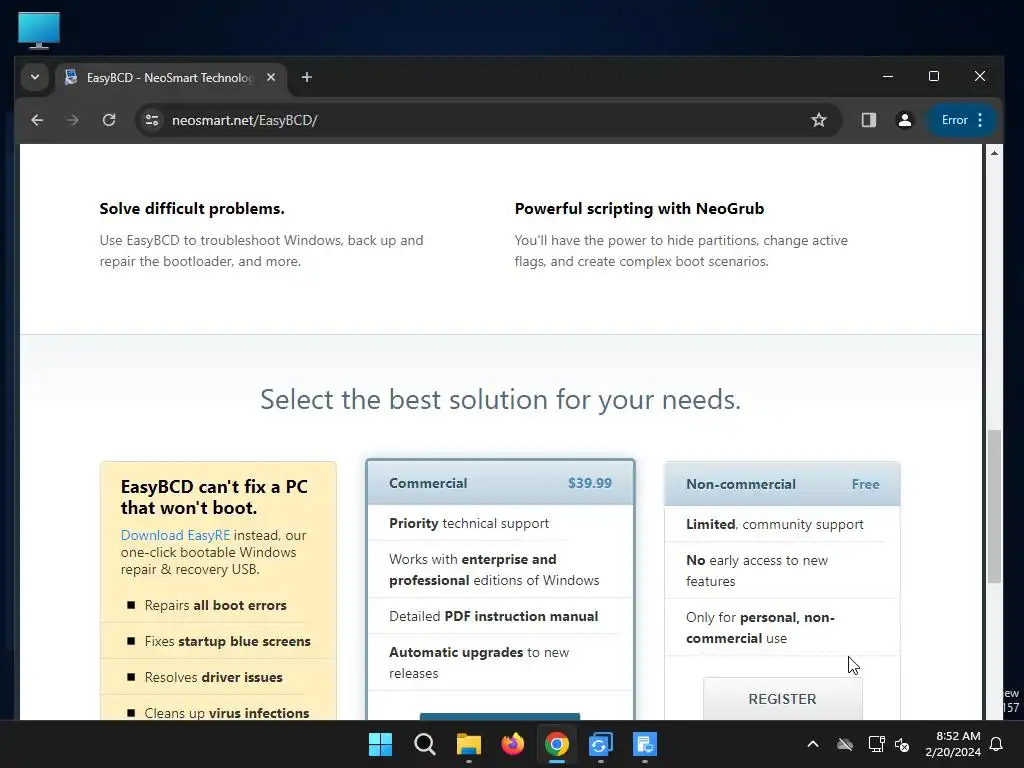Open the Chrome menu via Error button
This screenshot has width=1024, height=768.
pyautogui.click(x=962, y=120)
